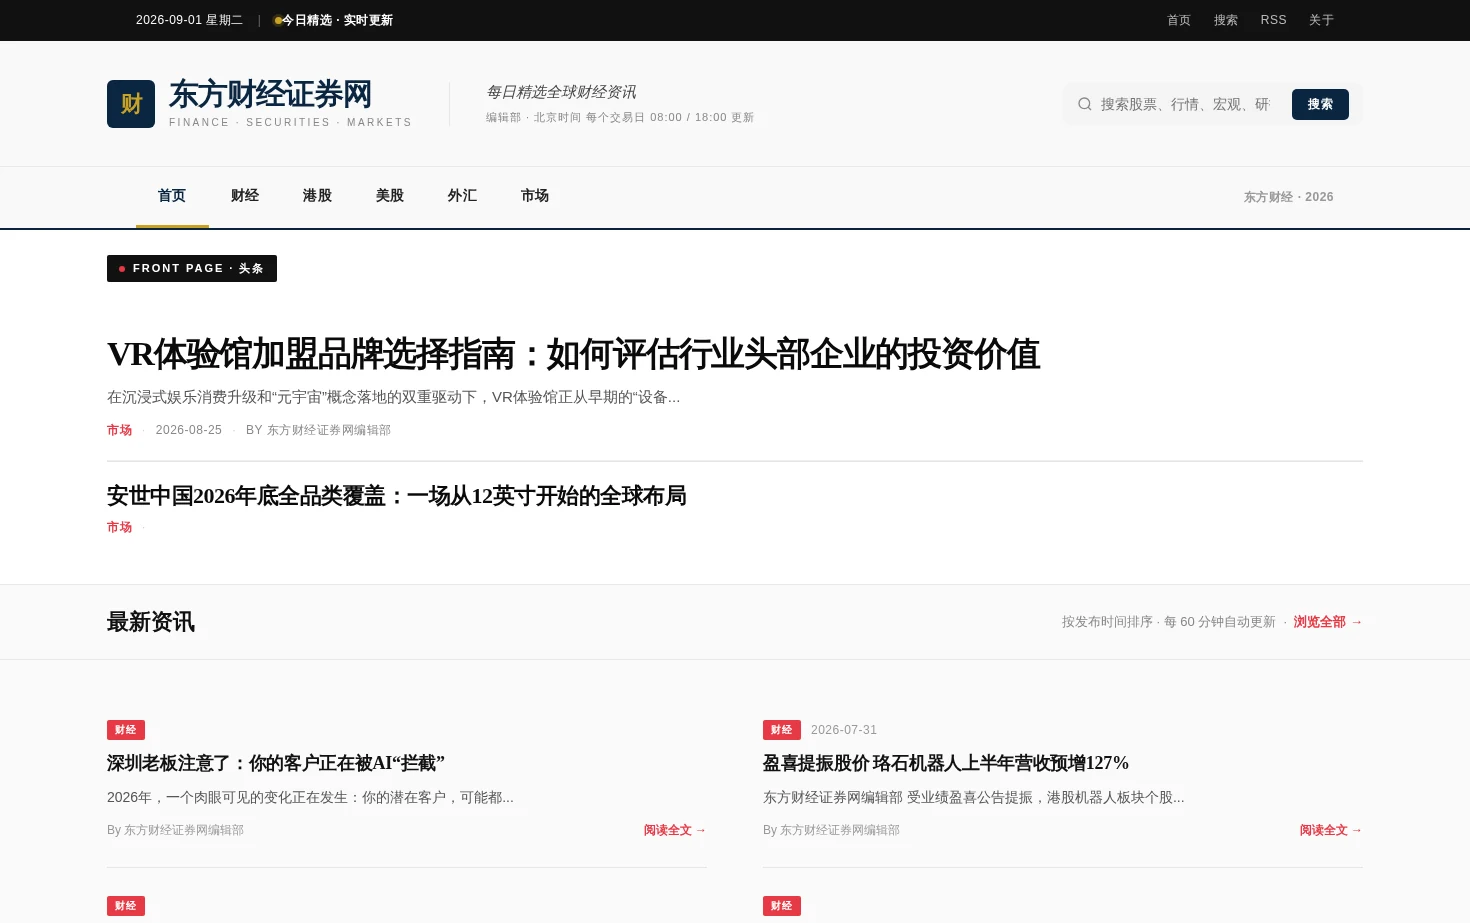Click 市场 tag under 安世中国 headline
Image resolution: width=1470 pixels, height=923 pixels.
pos(119,527)
